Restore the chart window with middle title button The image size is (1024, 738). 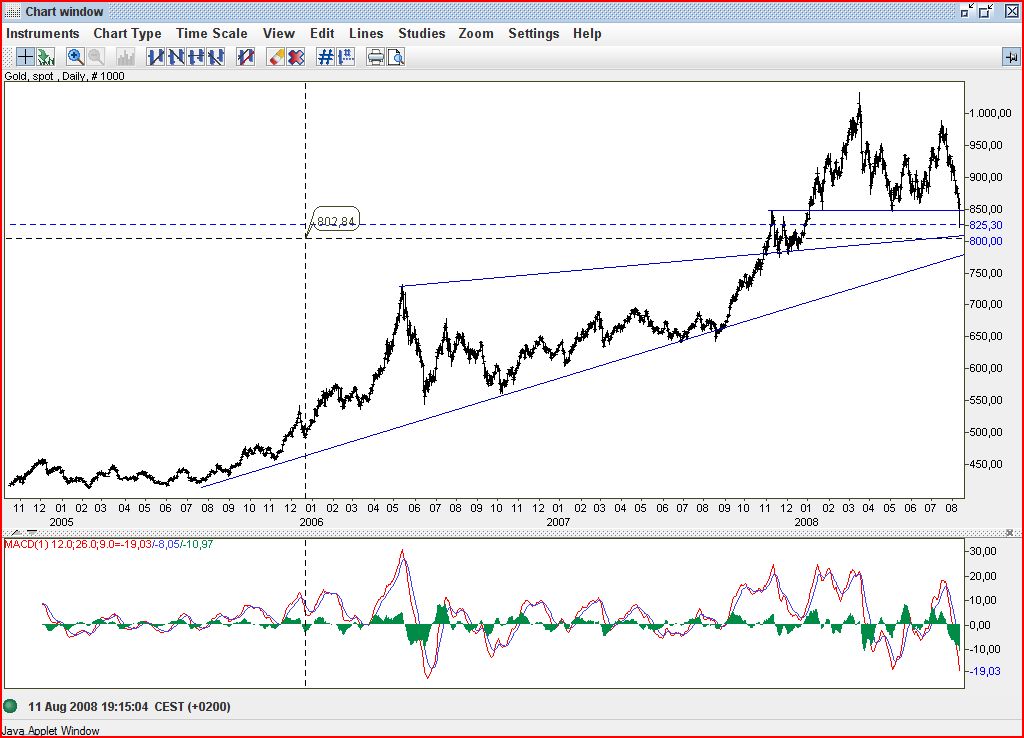tap(986, 11)
